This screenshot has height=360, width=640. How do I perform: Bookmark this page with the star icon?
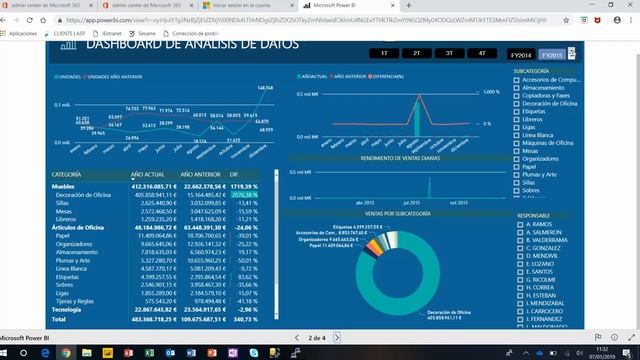click(x=566, y=20)
